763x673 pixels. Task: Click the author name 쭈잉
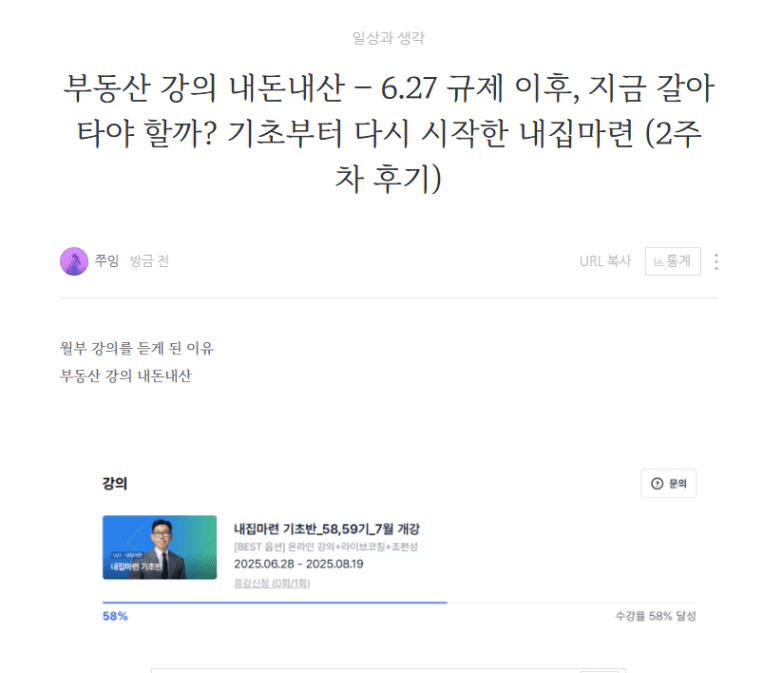[107, 261]
